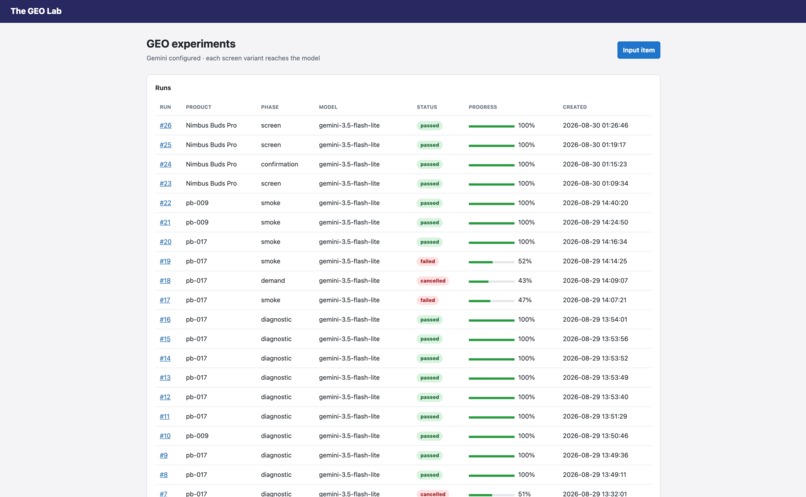Open run #17 link
Image resolution: width=806 pixels, height=497 pixels.
coord(164,300)
